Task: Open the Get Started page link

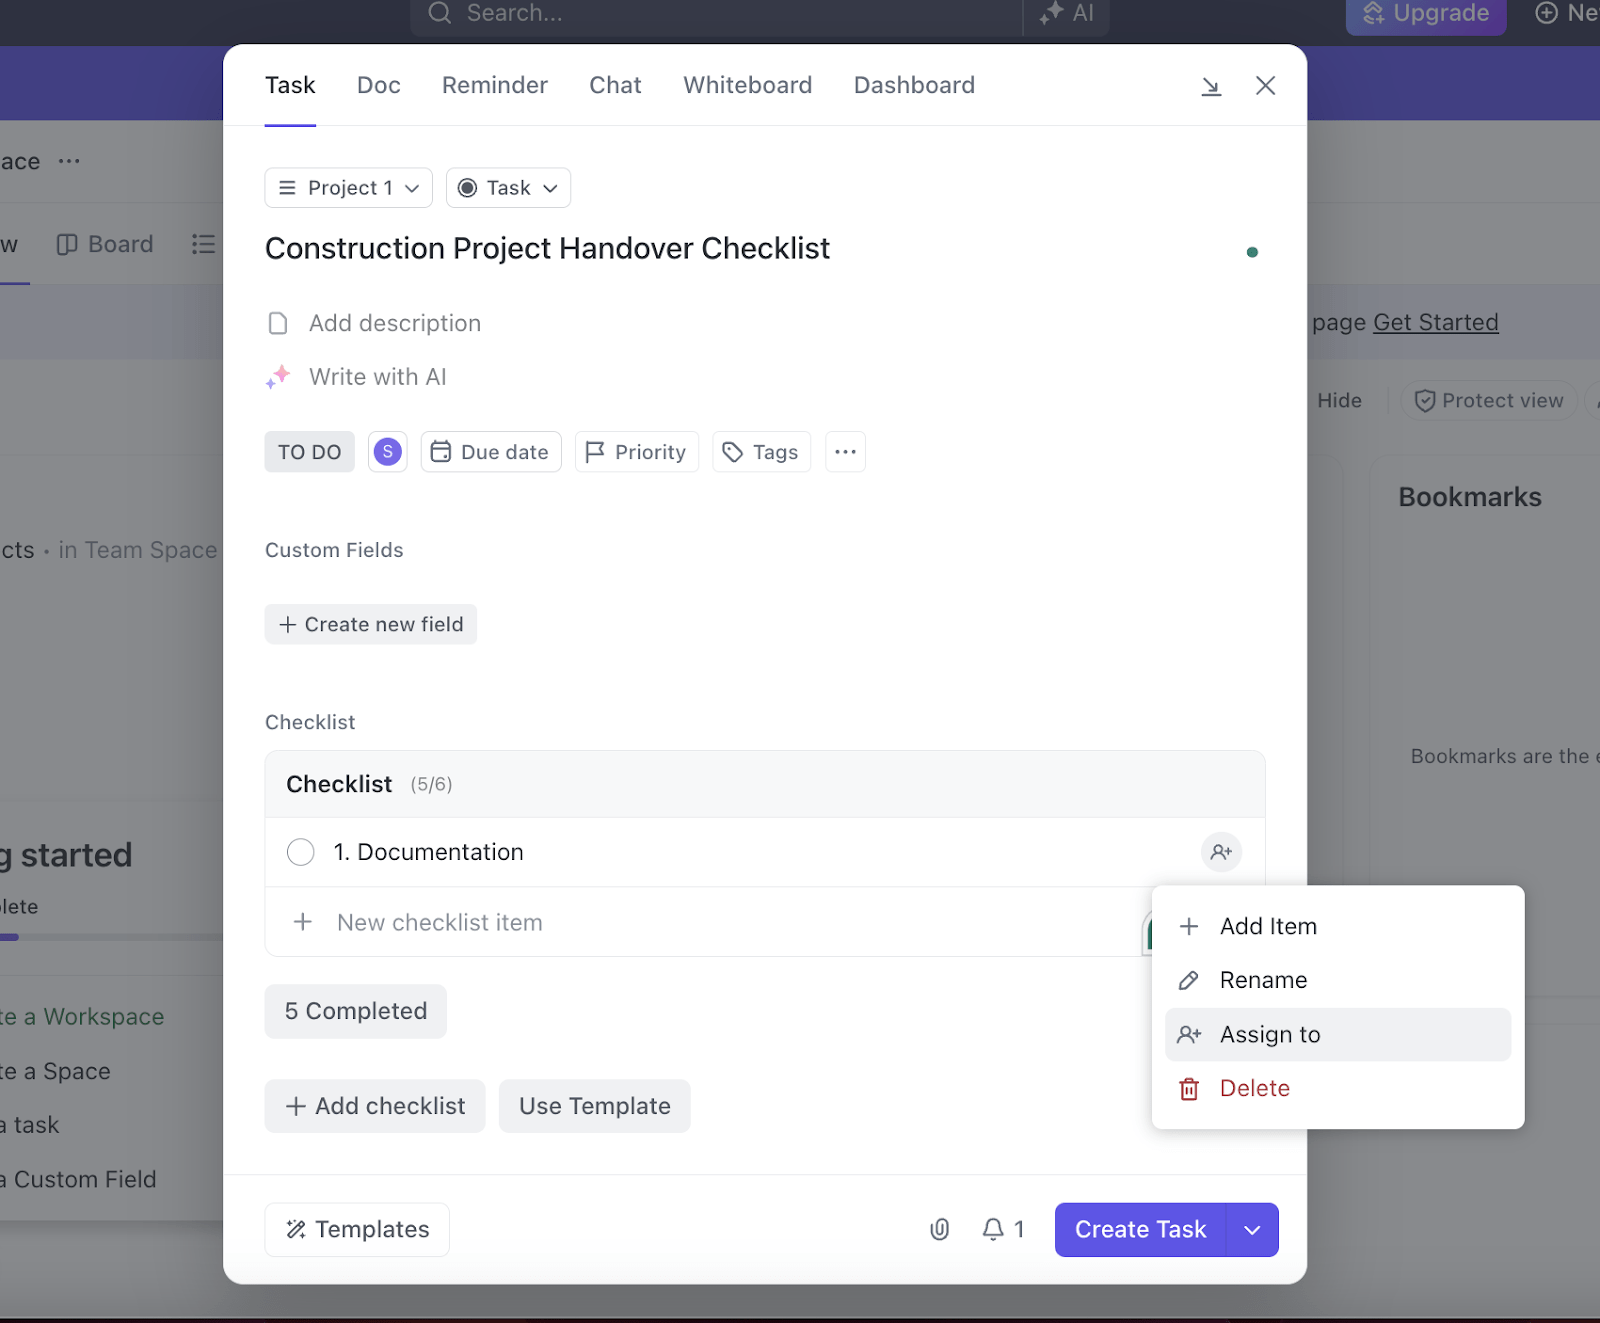Action: 1436,322
